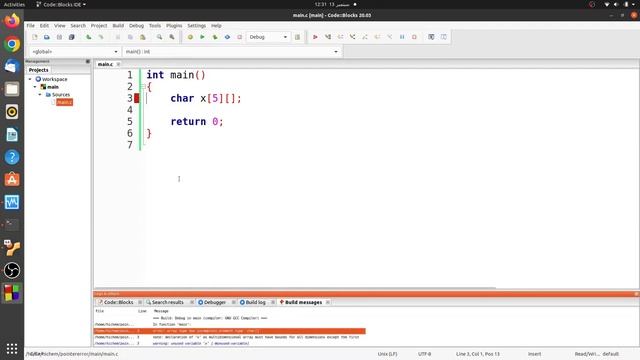Open the debugging windows icon
The image size is (640, 360).
pos(431,37)
